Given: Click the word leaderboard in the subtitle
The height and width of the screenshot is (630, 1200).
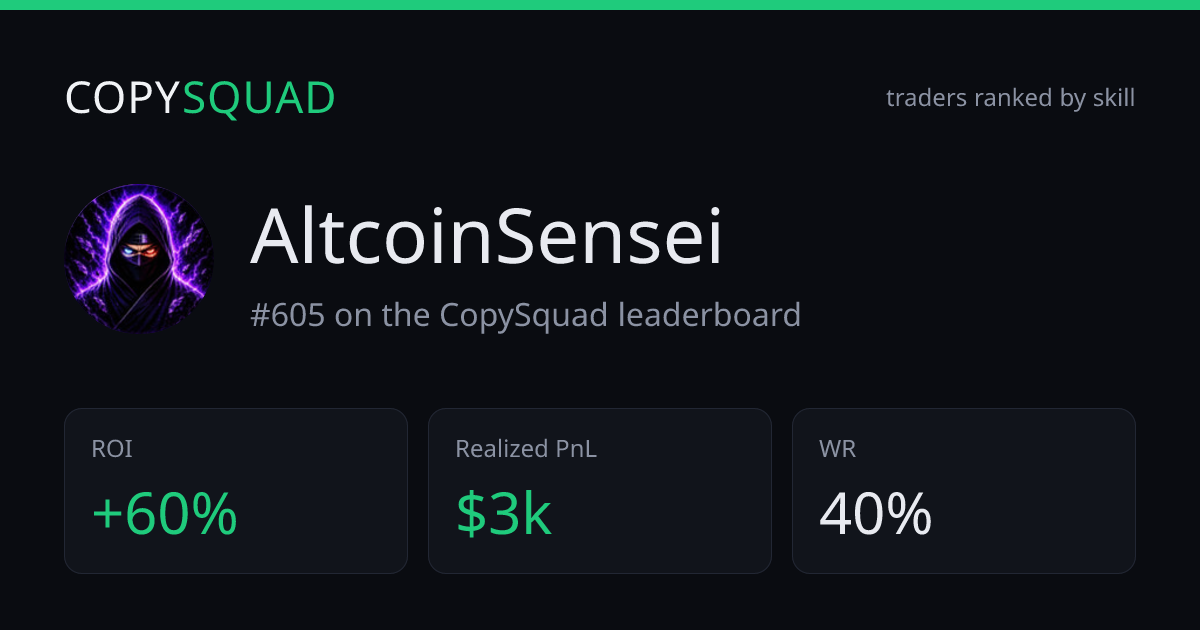Looking at the screenshot, I should click(x=709, y=315).
